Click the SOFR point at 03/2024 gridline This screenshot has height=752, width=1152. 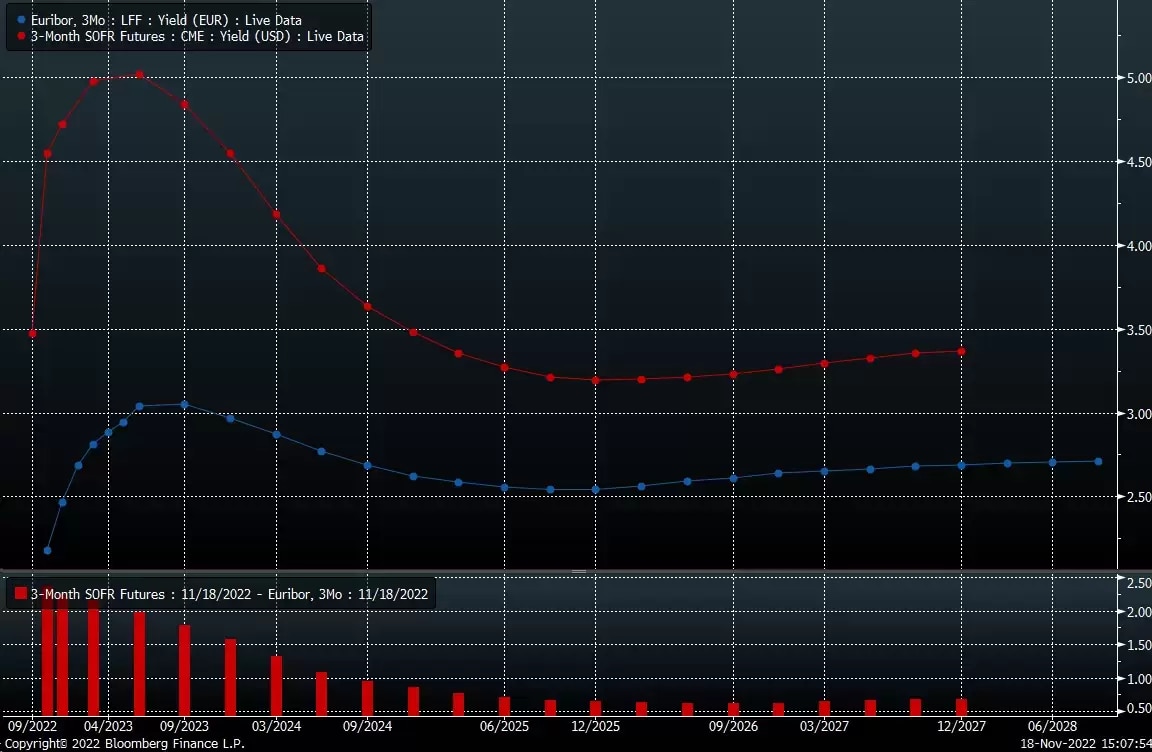(276, 214)
